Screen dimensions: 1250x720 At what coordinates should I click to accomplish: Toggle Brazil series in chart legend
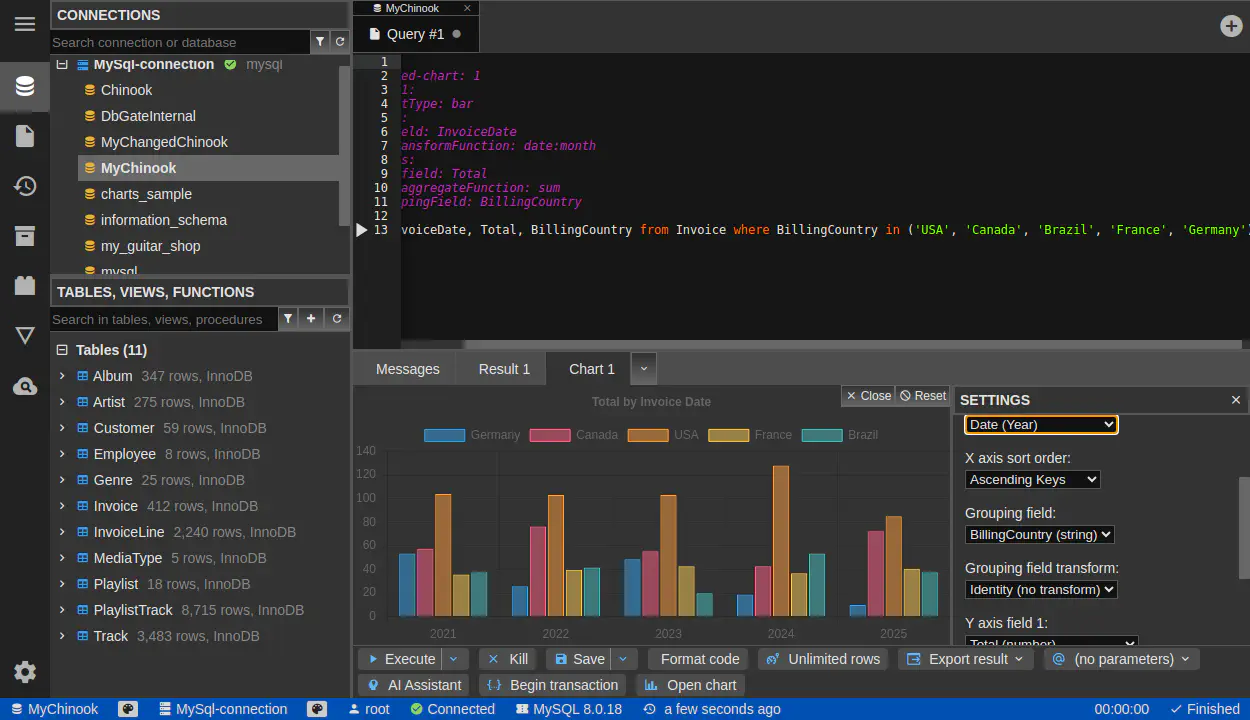pyautogui.click(x=840, y=435)
